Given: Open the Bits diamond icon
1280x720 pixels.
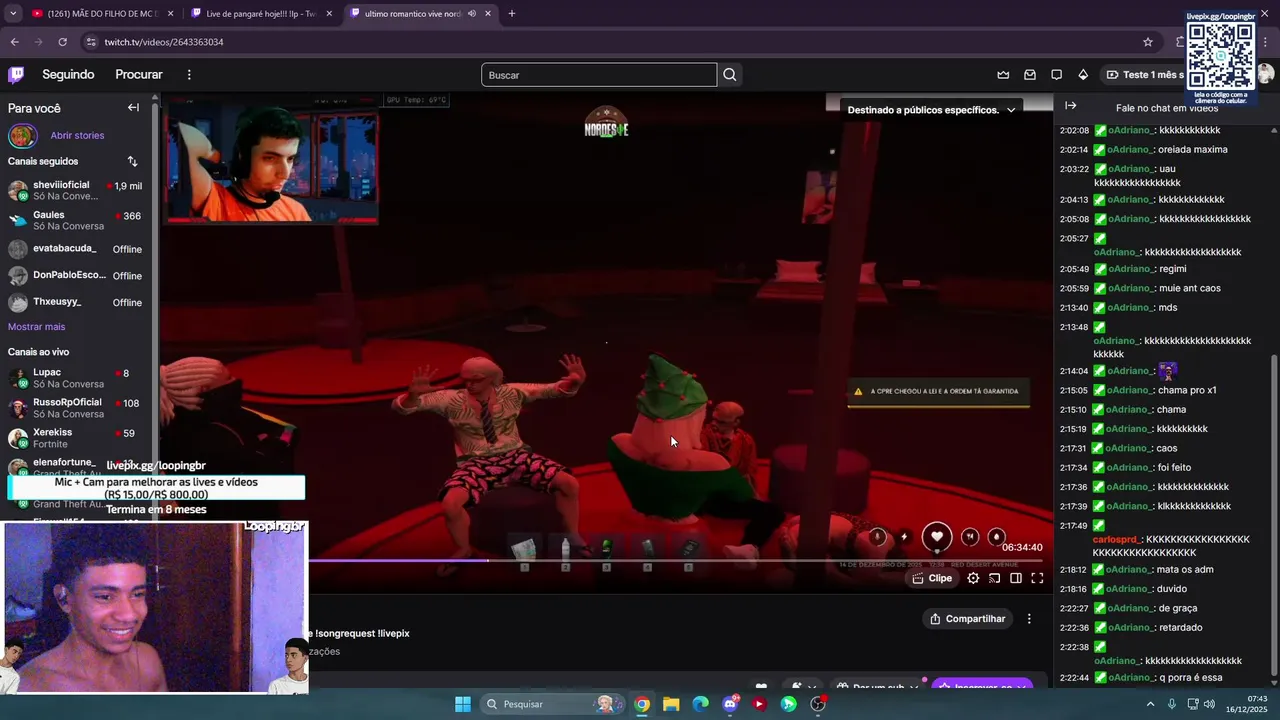Looking at the screenshot, I should click(1083, 75).
